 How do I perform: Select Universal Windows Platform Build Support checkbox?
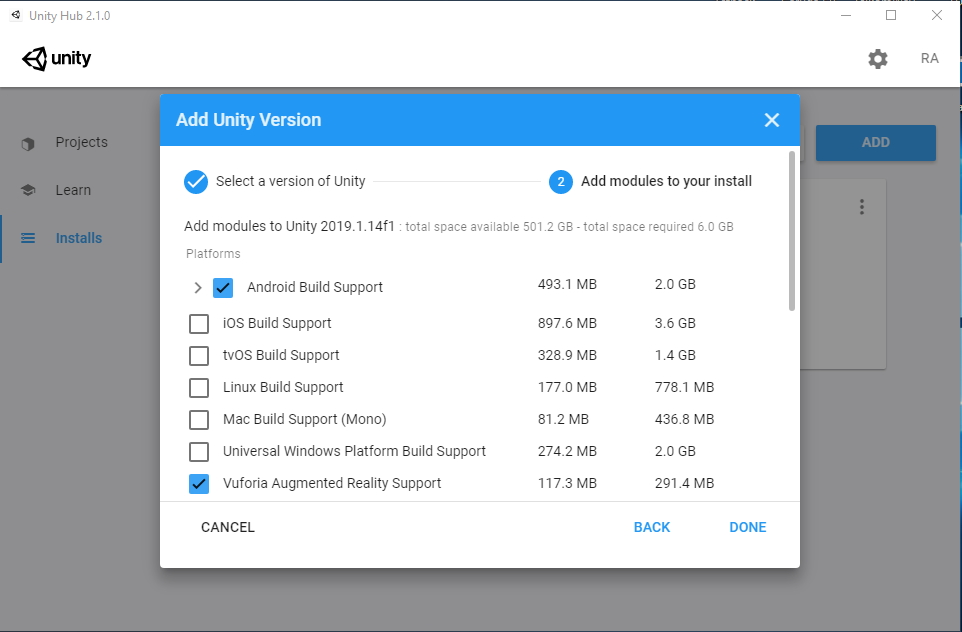click(x=199, y=451)
